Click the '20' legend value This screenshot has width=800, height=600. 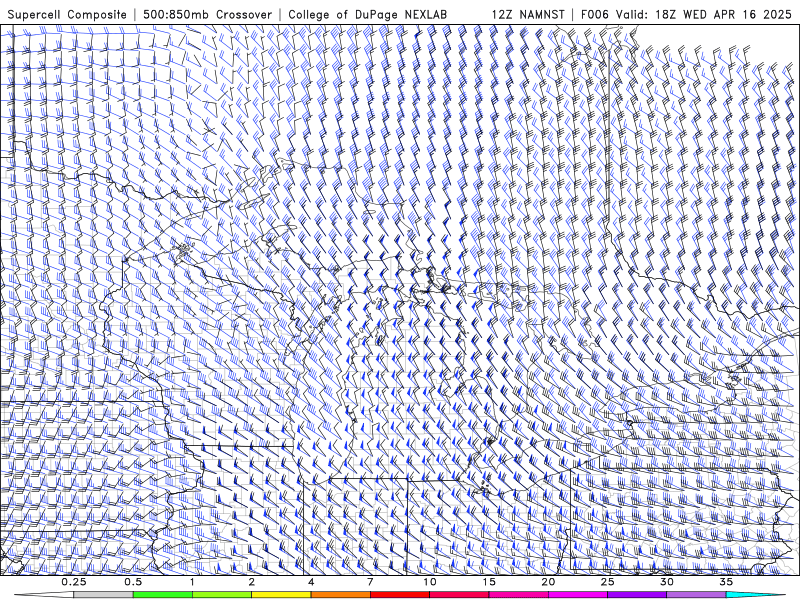[548, 582]
